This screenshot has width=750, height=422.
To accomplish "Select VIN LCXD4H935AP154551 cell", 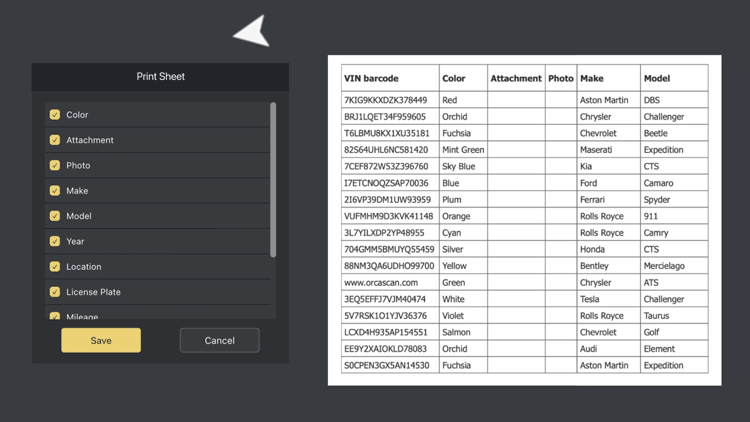I will pyautogui.click(x=390, y=332).
